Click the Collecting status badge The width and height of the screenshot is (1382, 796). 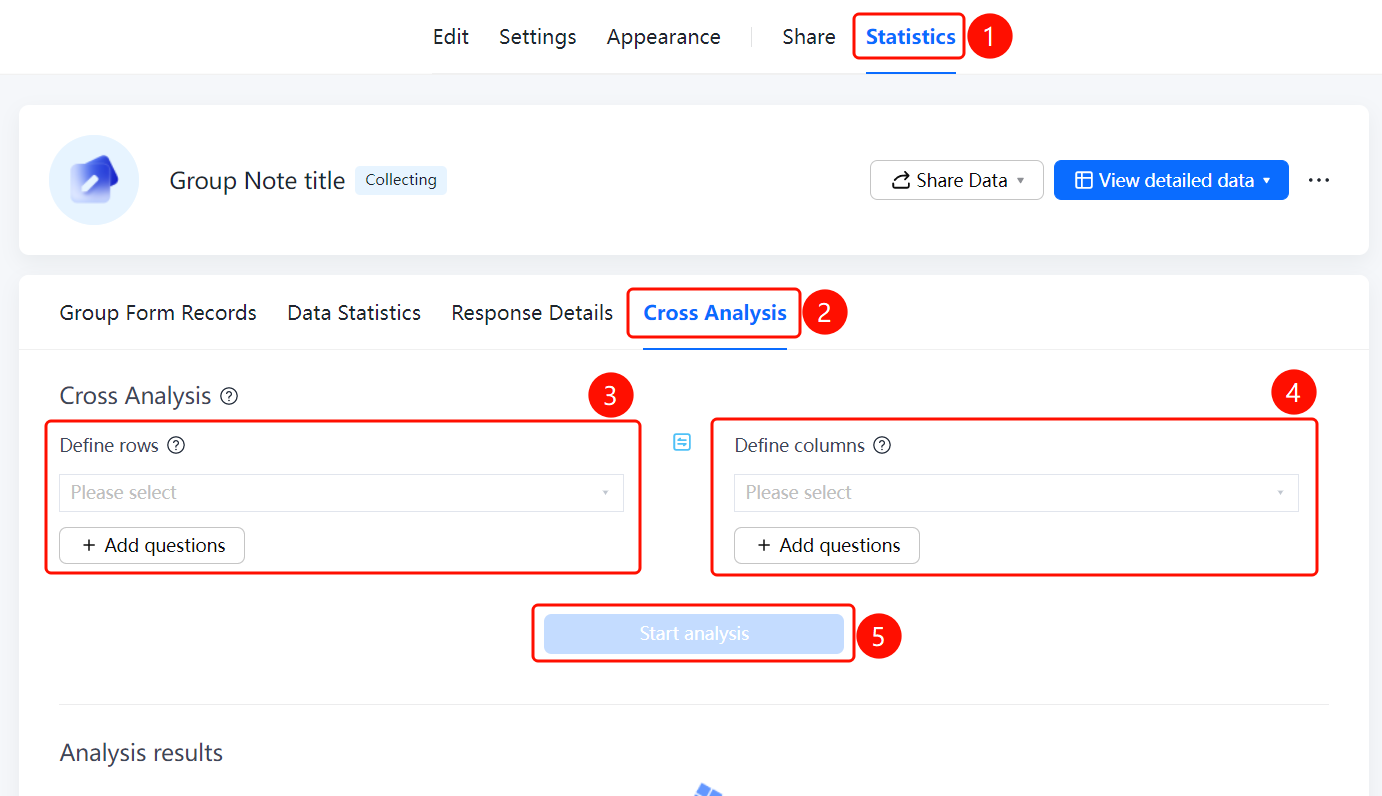(401, 180)
